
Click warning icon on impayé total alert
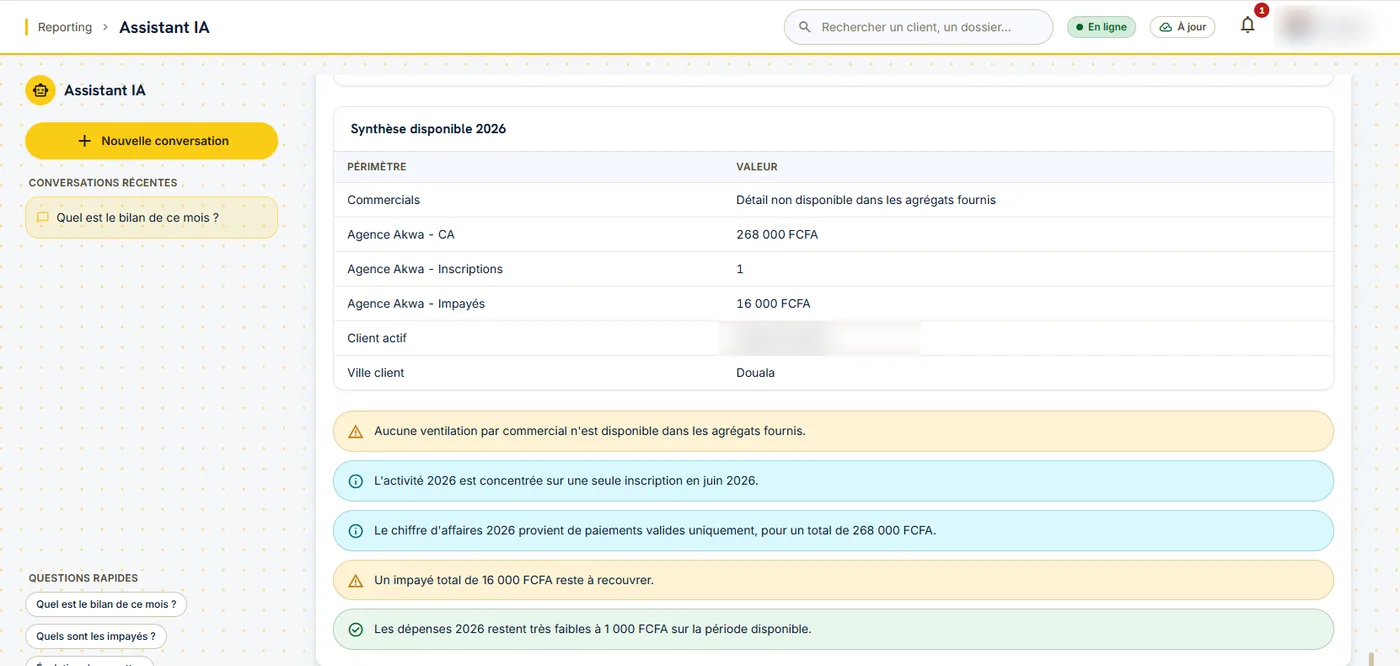[x=355, y=580]
